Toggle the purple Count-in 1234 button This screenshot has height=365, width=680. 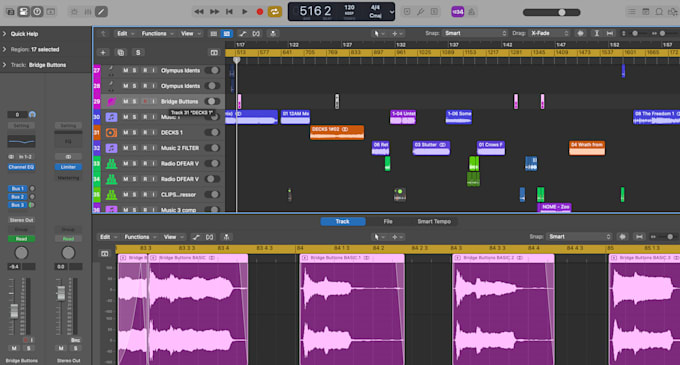coord(458,12)
